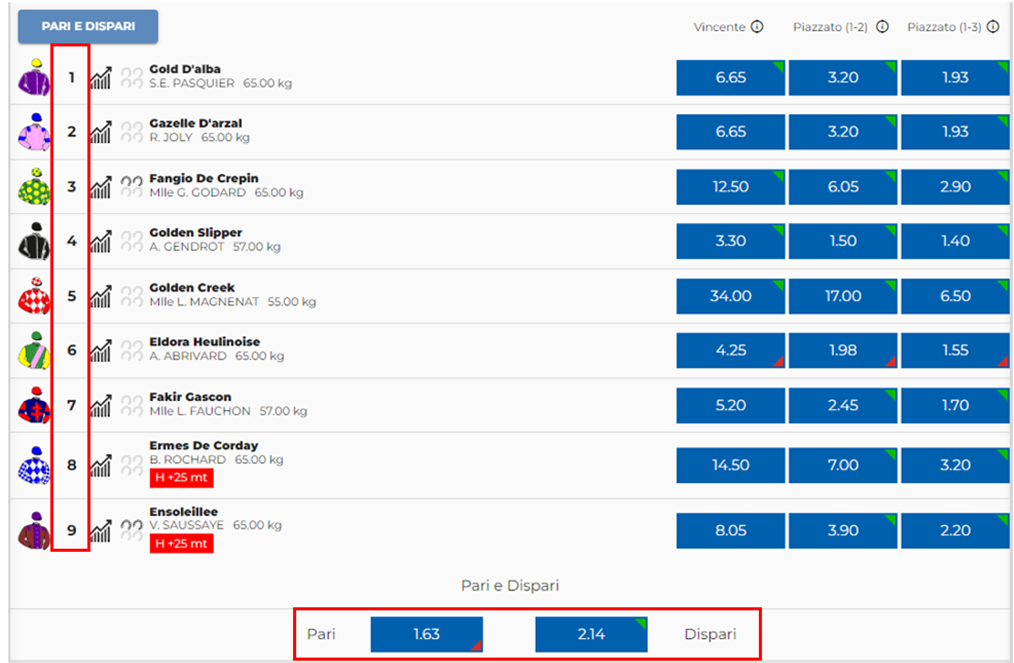Screen dimensions: 1014x663
Task: Select Vincente odds 3.30 for Golden Slipper
Action: [x=730, y=241]
